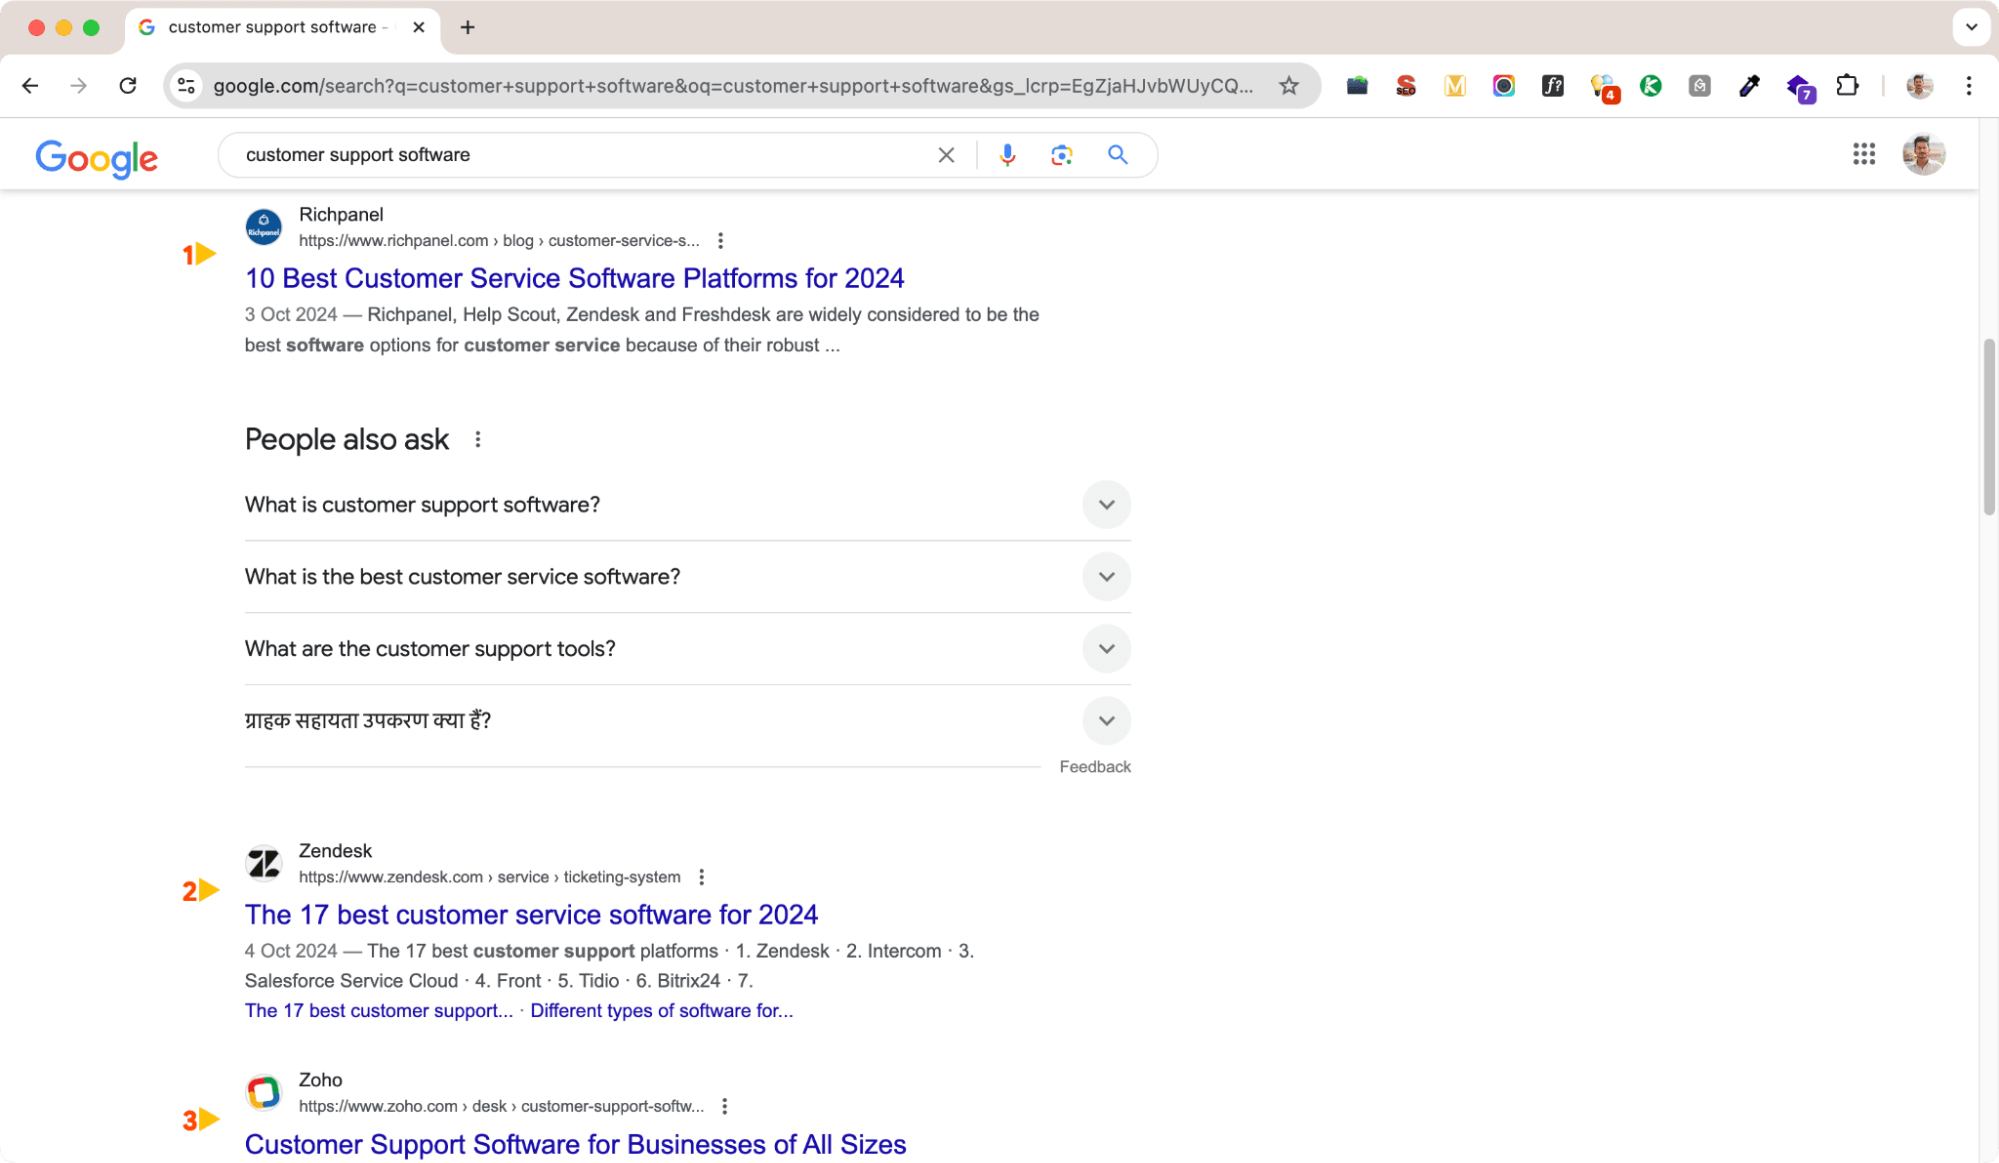Click the WhatFont extension icon
The height and width of the screenshot is (1163, 1999).
(1553, 86)
